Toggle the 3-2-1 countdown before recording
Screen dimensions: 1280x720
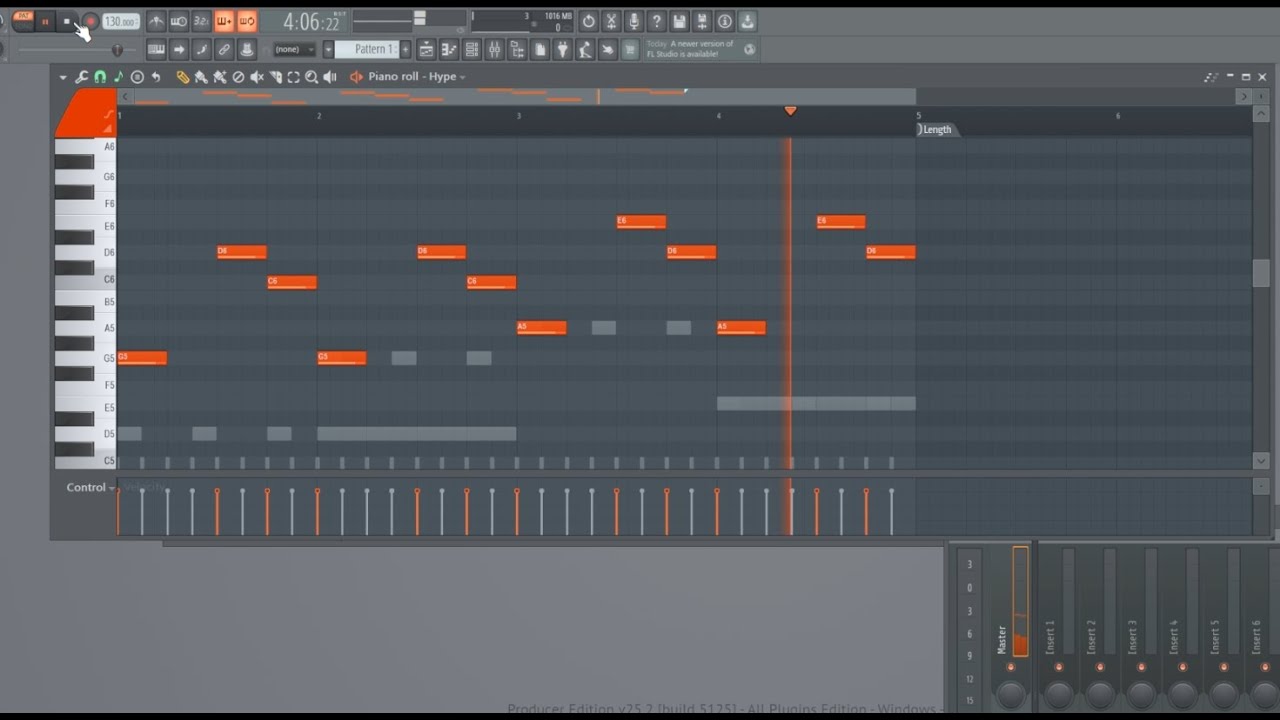[x=201, y=21]
